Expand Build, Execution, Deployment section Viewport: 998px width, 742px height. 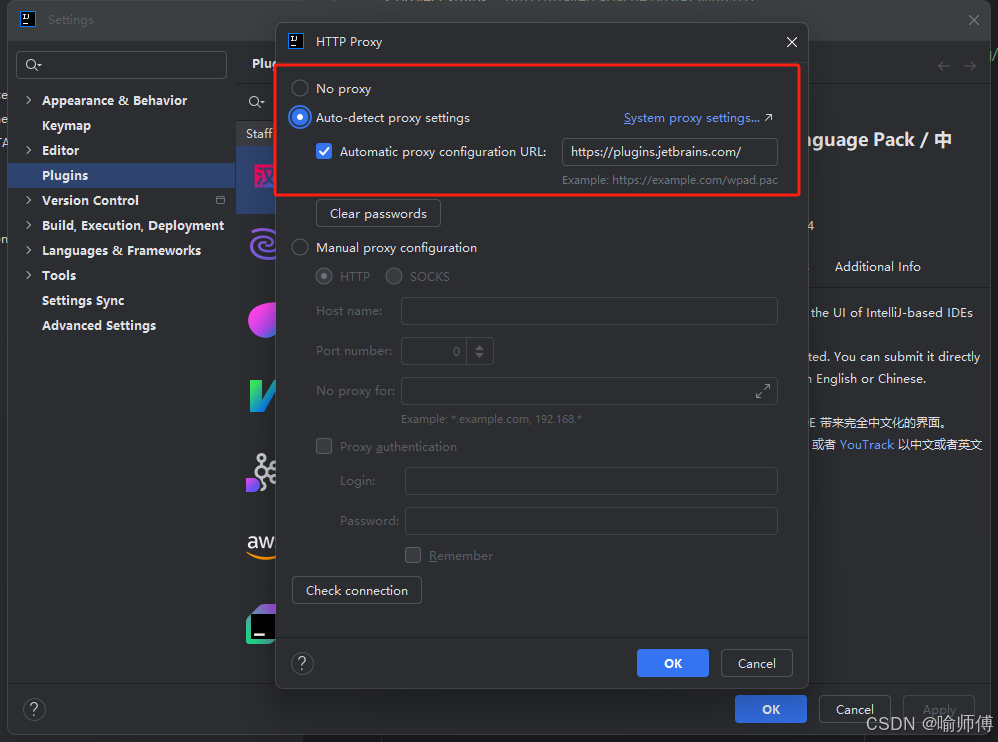29,225
